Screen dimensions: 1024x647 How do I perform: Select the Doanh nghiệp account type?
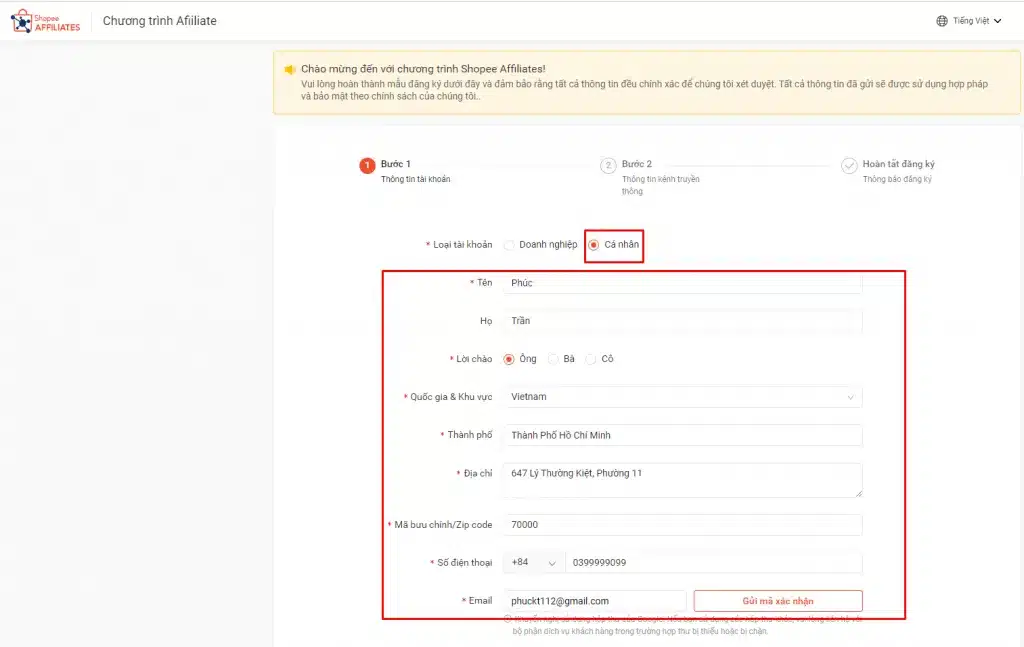point(509,245)
